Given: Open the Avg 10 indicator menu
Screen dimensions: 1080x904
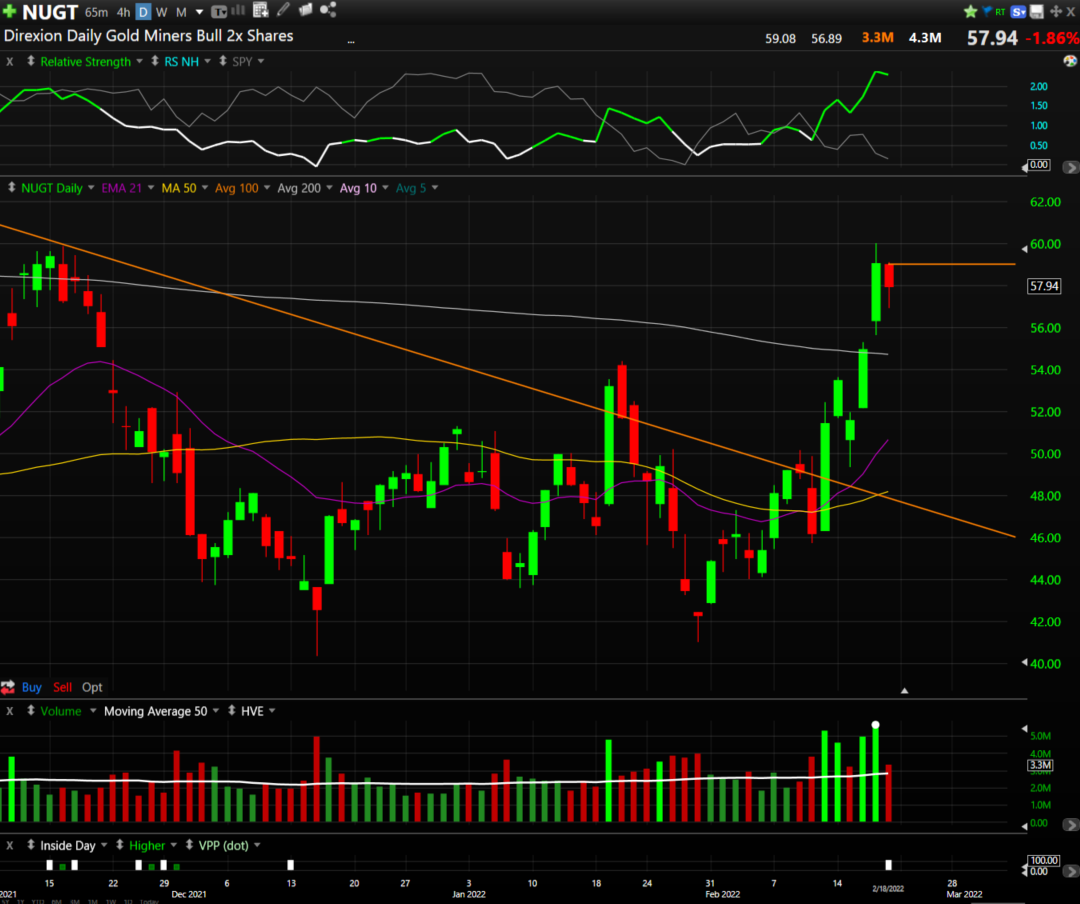Looking at the screenshot, I should 364,188.
